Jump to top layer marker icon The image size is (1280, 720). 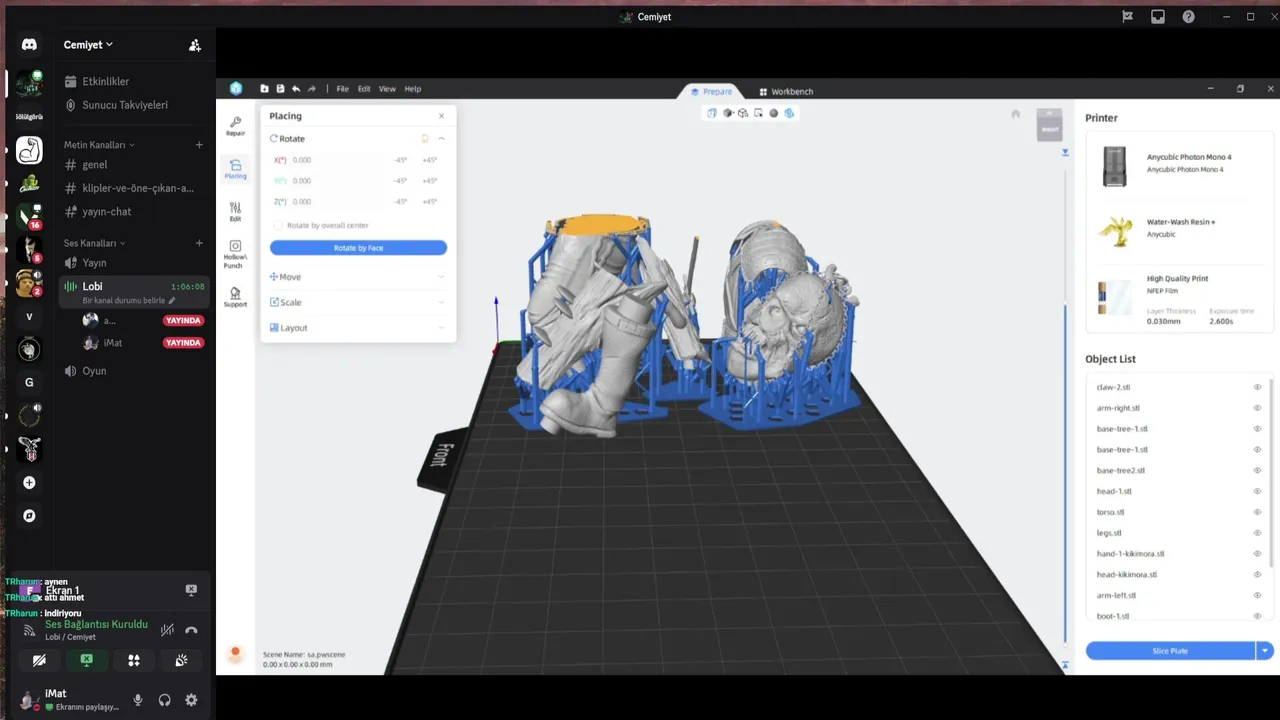pyautogui.click(x=1065, y=152)
